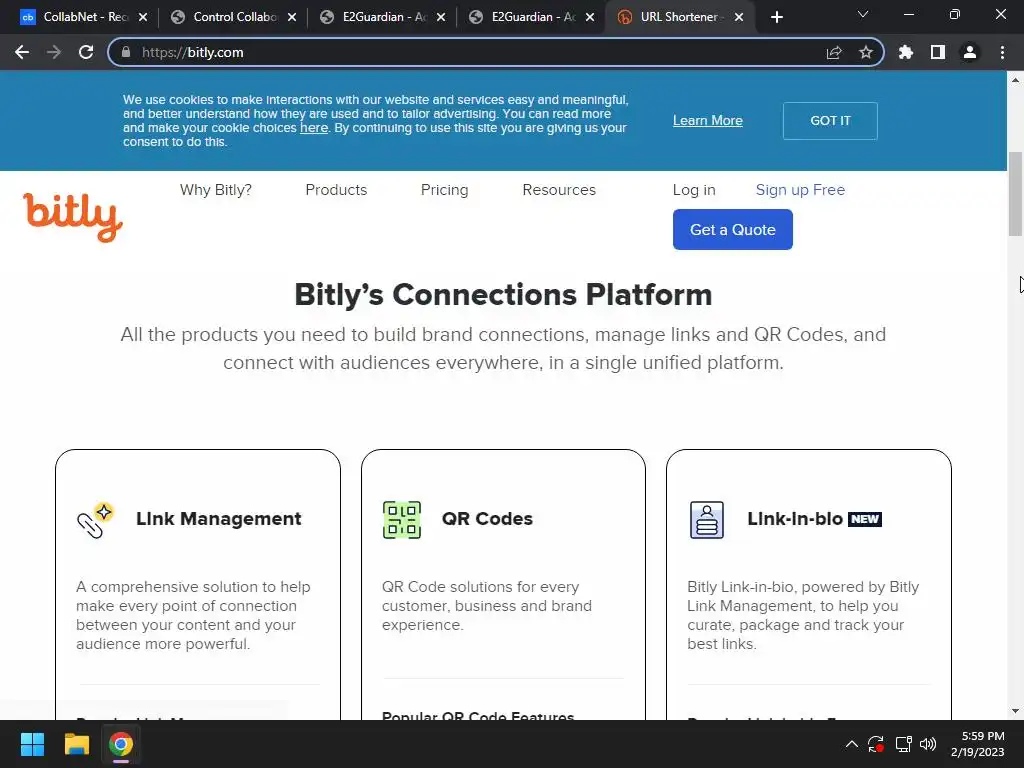This screenshot has width=1024, height=768.
Task: Open the Extensions puzzle icon
Action: 906,52
